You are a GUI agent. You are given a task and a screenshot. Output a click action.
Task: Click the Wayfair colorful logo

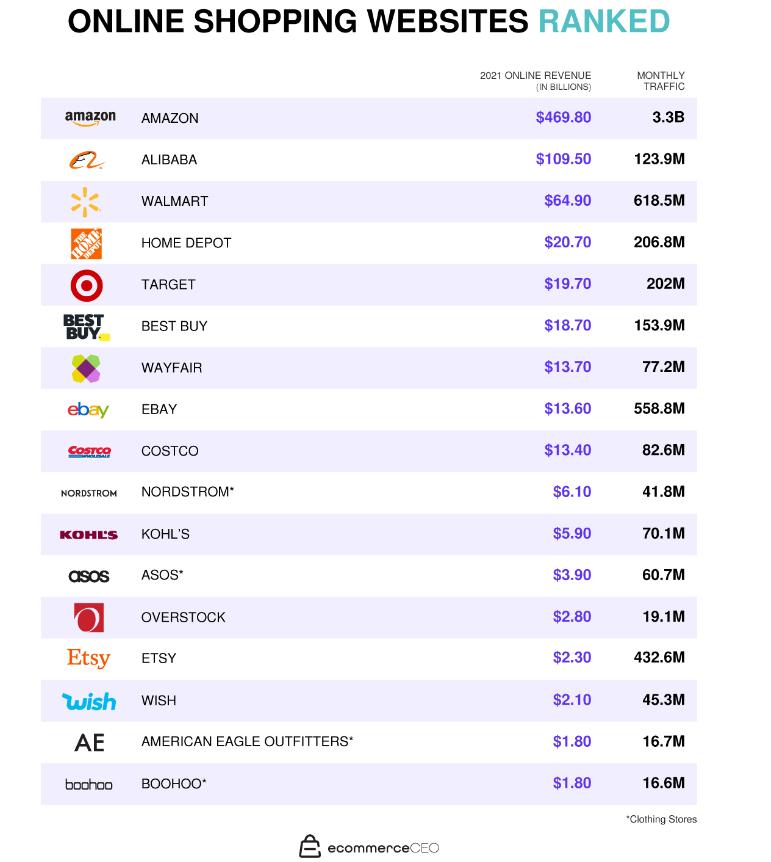tap(87, 368)
